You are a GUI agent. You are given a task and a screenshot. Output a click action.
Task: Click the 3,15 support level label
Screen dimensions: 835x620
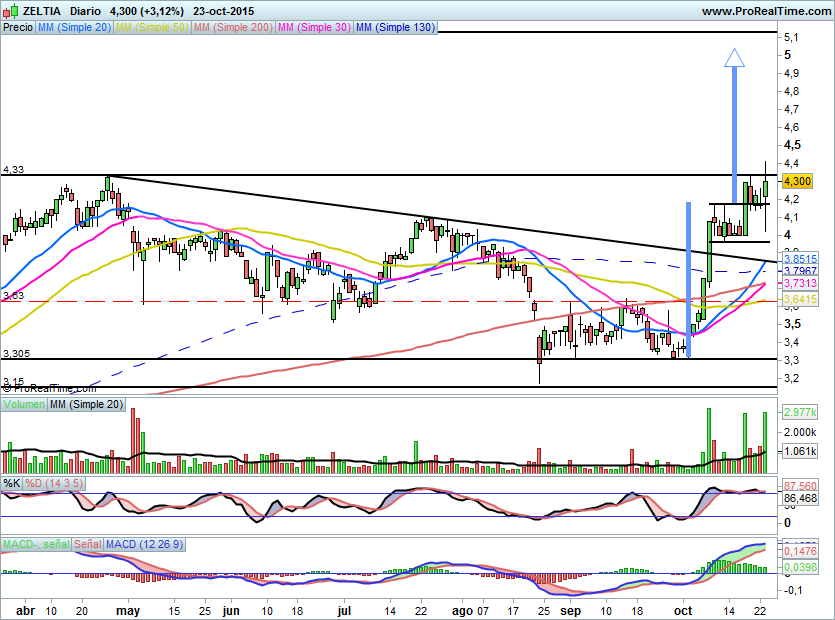(13, 381)
